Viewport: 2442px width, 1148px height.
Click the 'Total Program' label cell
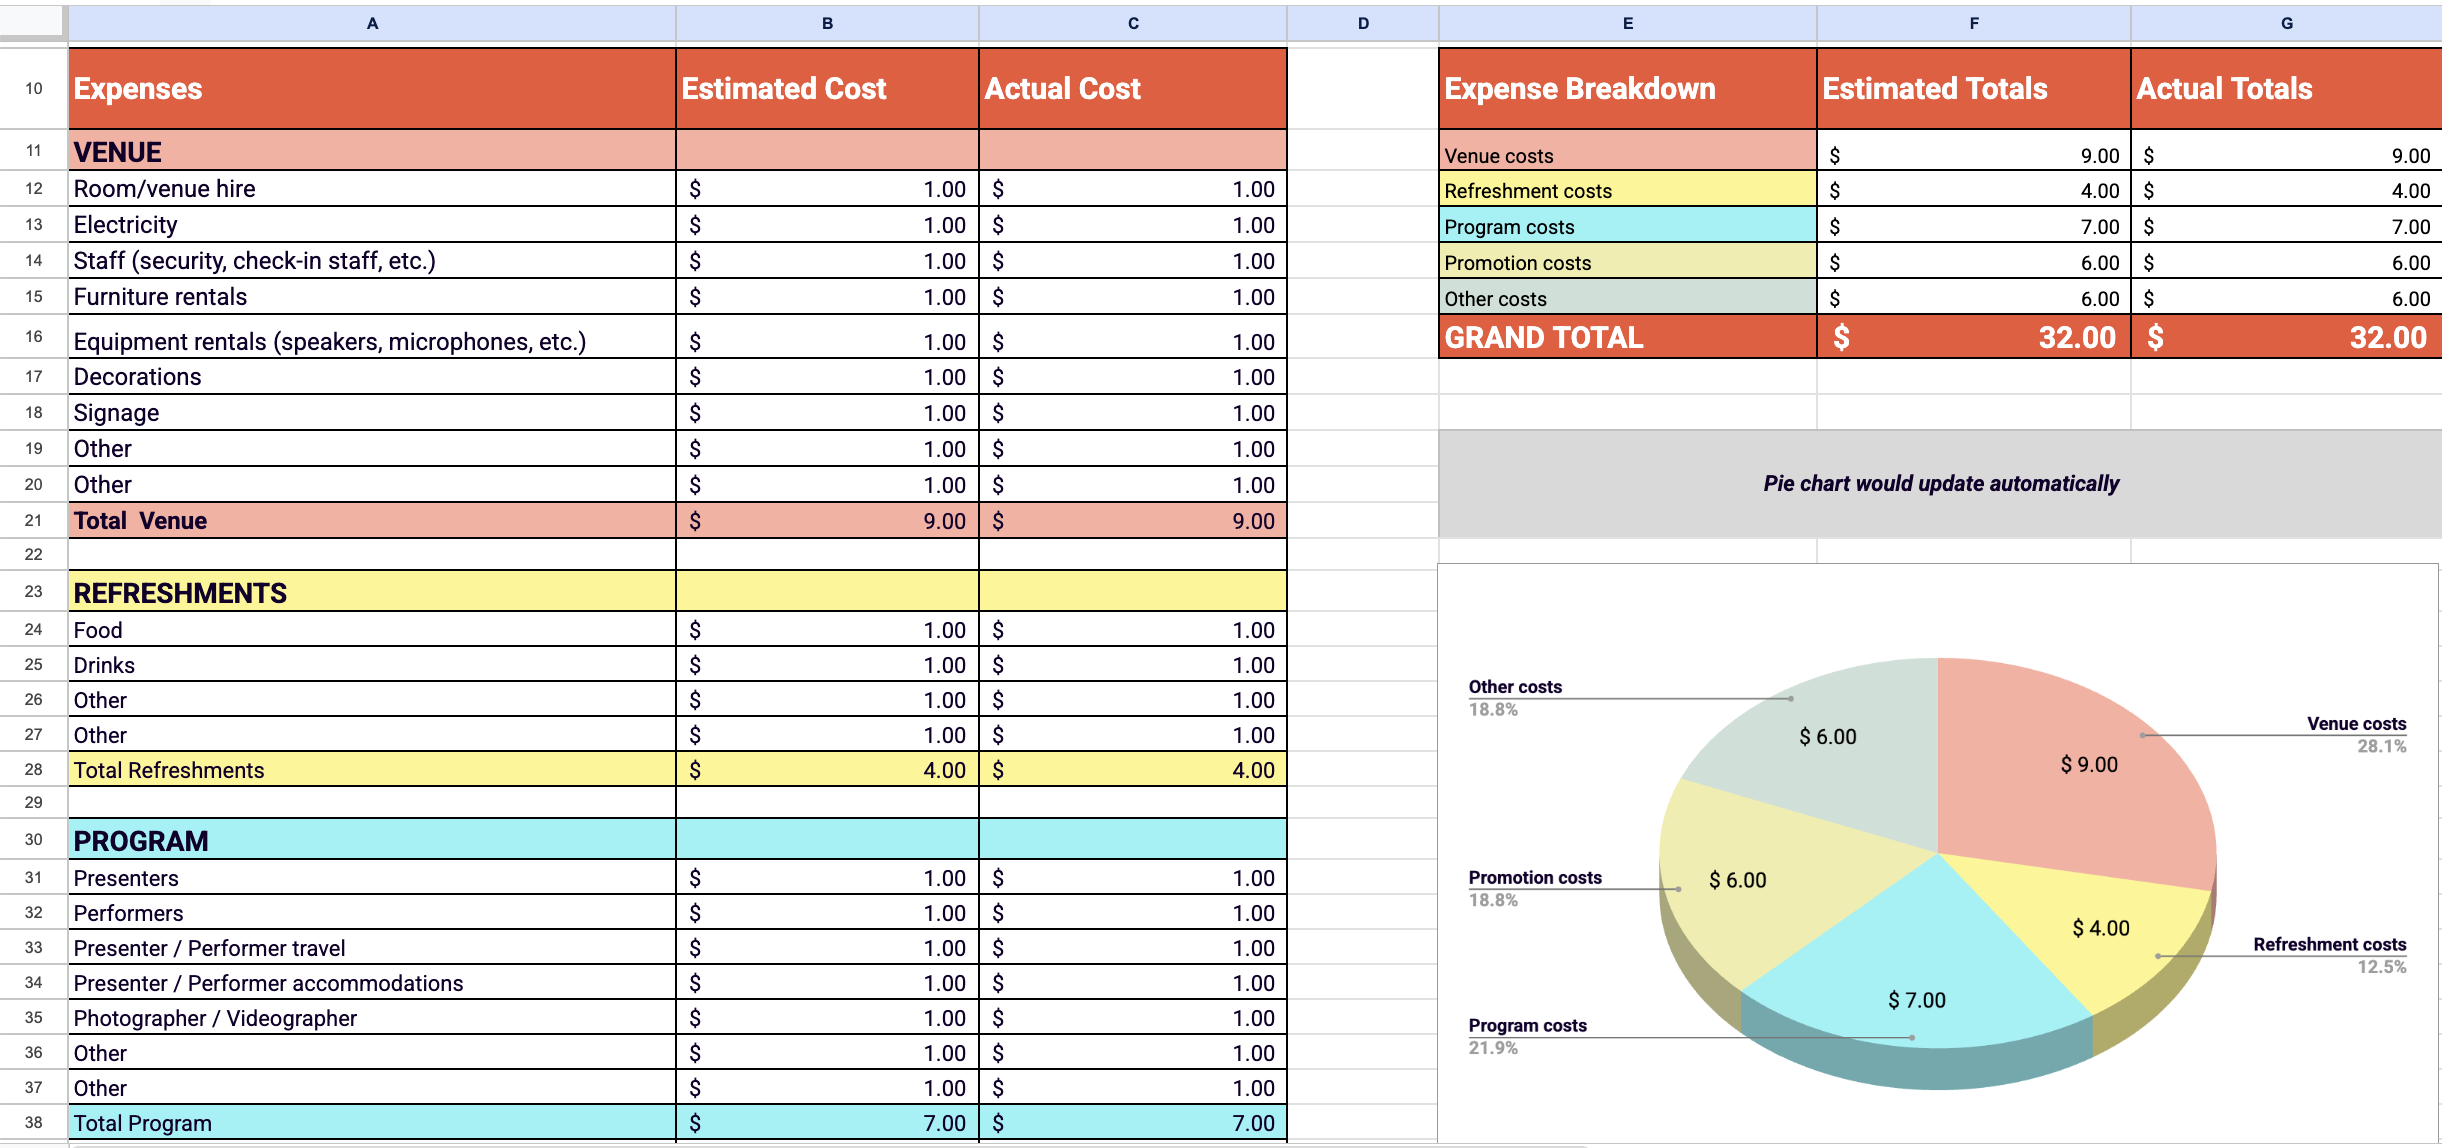point(372,1123)
